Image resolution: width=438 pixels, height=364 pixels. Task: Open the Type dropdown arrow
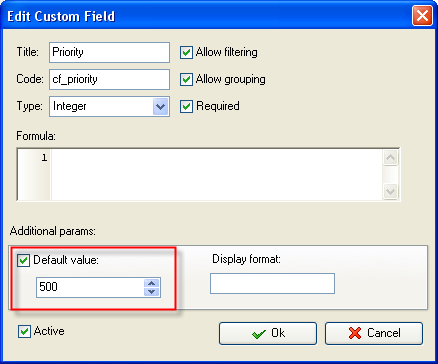[x=160, y=107]
